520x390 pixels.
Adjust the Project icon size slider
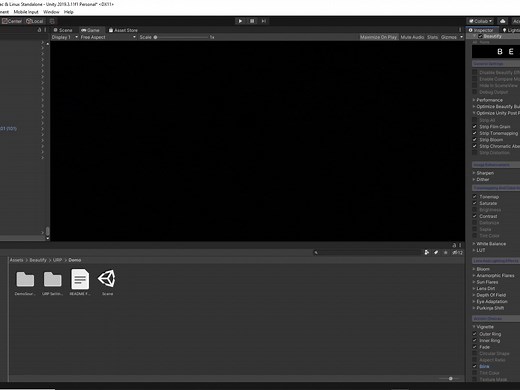coord(450,378)
